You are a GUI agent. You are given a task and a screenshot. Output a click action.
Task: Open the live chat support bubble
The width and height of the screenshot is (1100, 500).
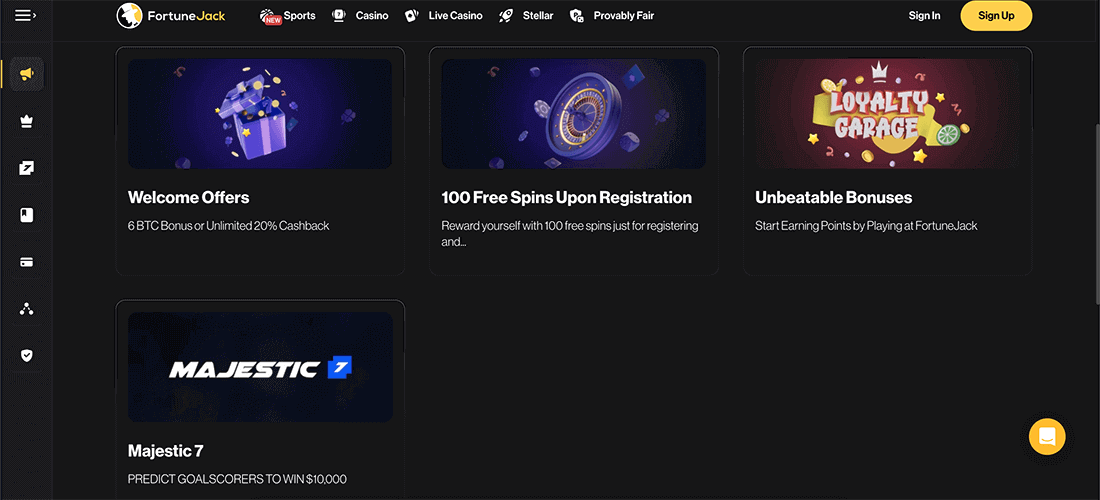[x=1047, y=436]
